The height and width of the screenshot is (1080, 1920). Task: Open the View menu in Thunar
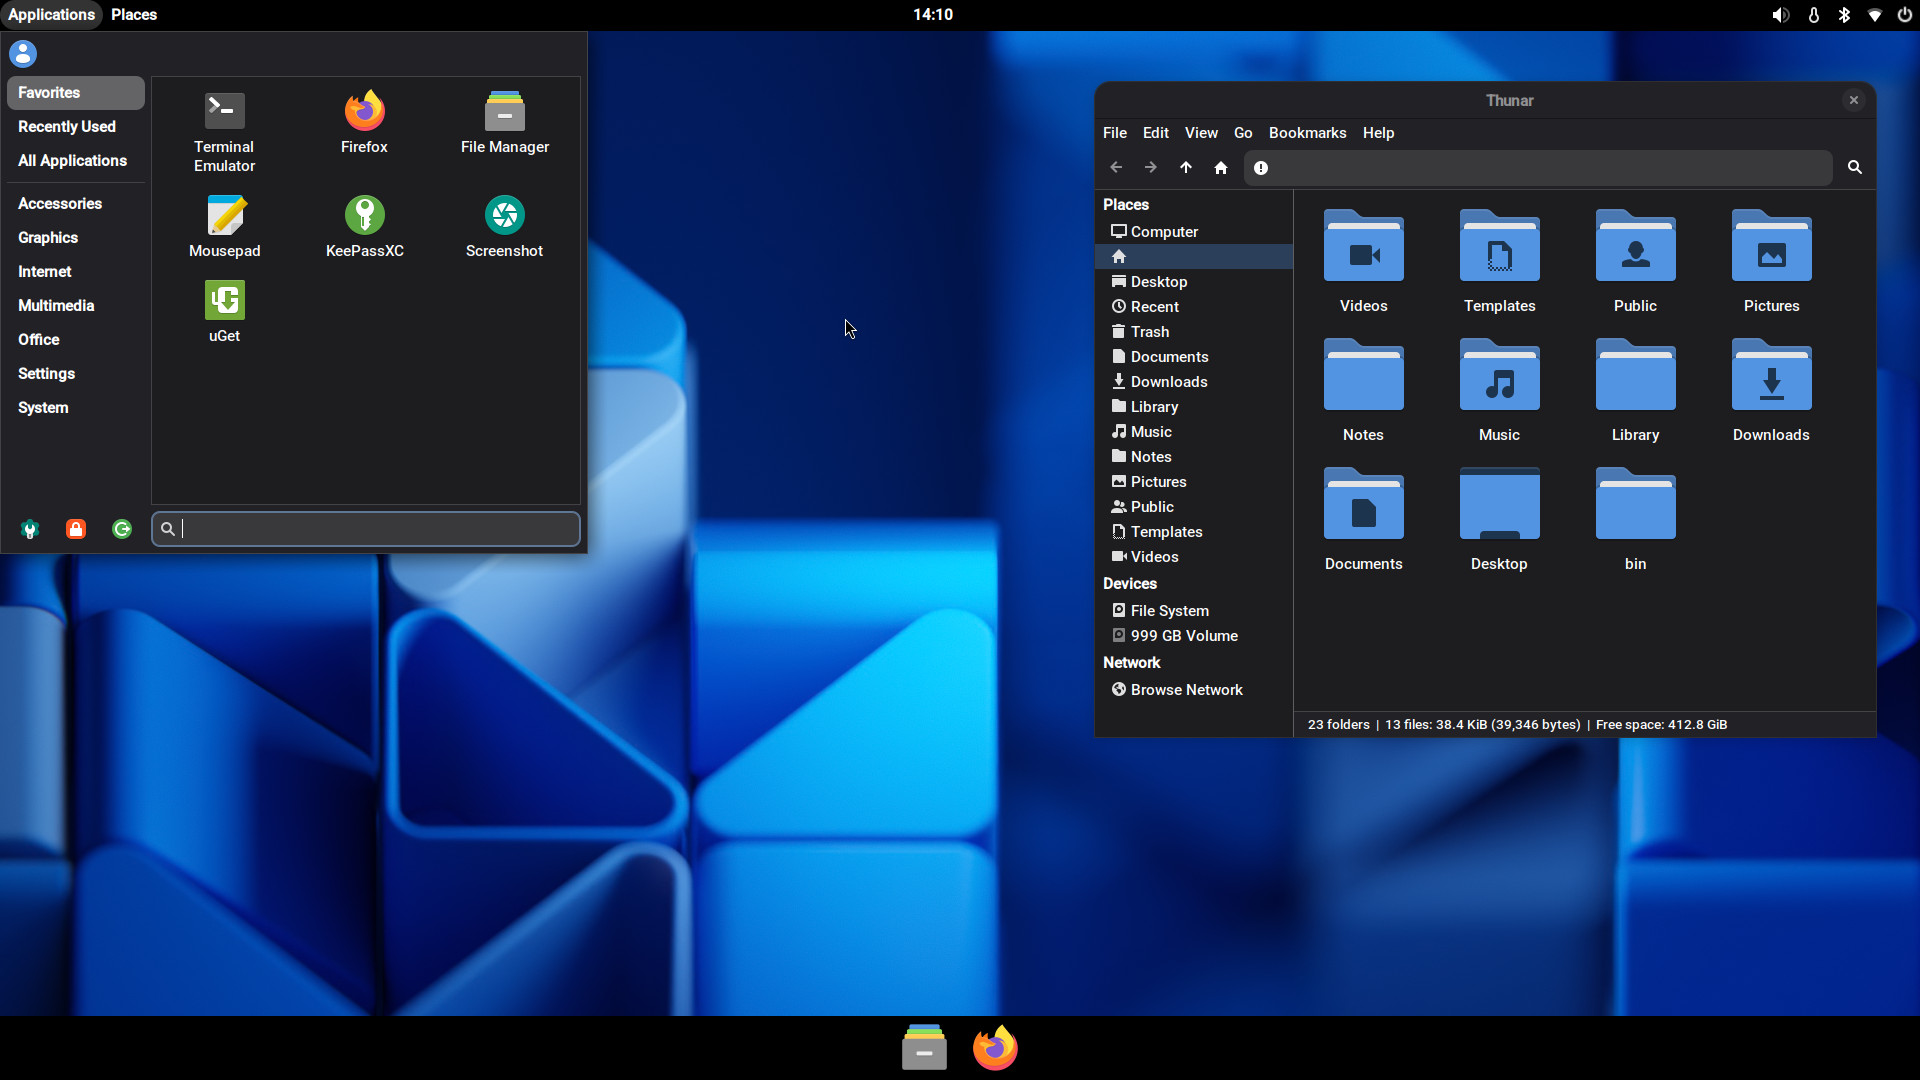coord(1200,133)
